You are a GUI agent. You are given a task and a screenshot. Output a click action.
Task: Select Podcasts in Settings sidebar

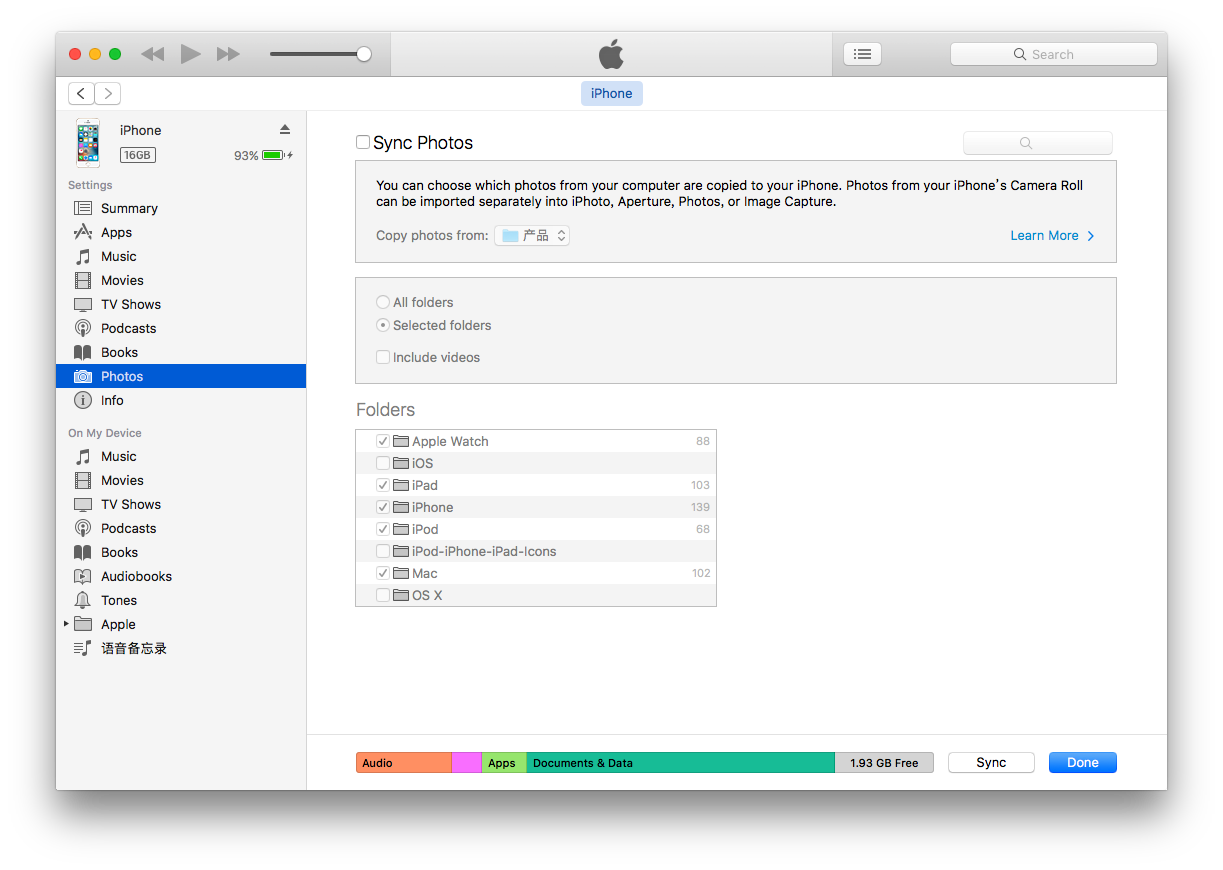point(128,328)
